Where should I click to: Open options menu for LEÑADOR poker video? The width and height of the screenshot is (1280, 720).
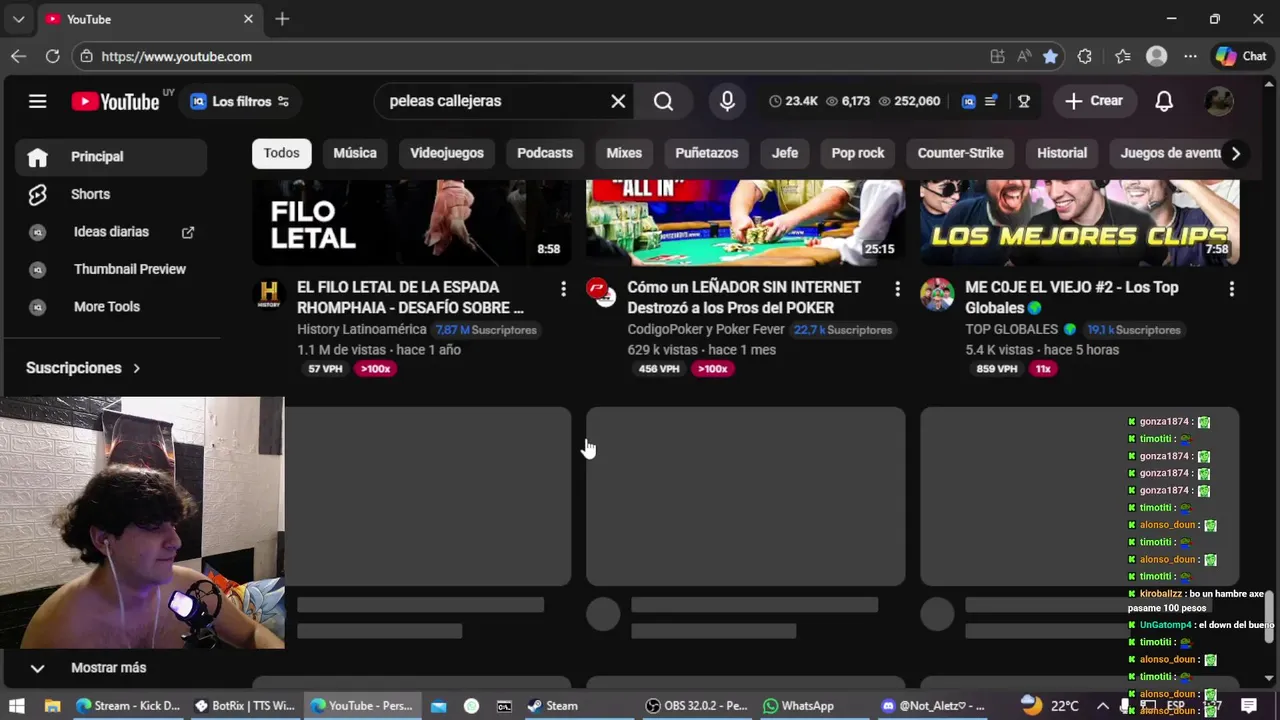click(x=897, y=289)
